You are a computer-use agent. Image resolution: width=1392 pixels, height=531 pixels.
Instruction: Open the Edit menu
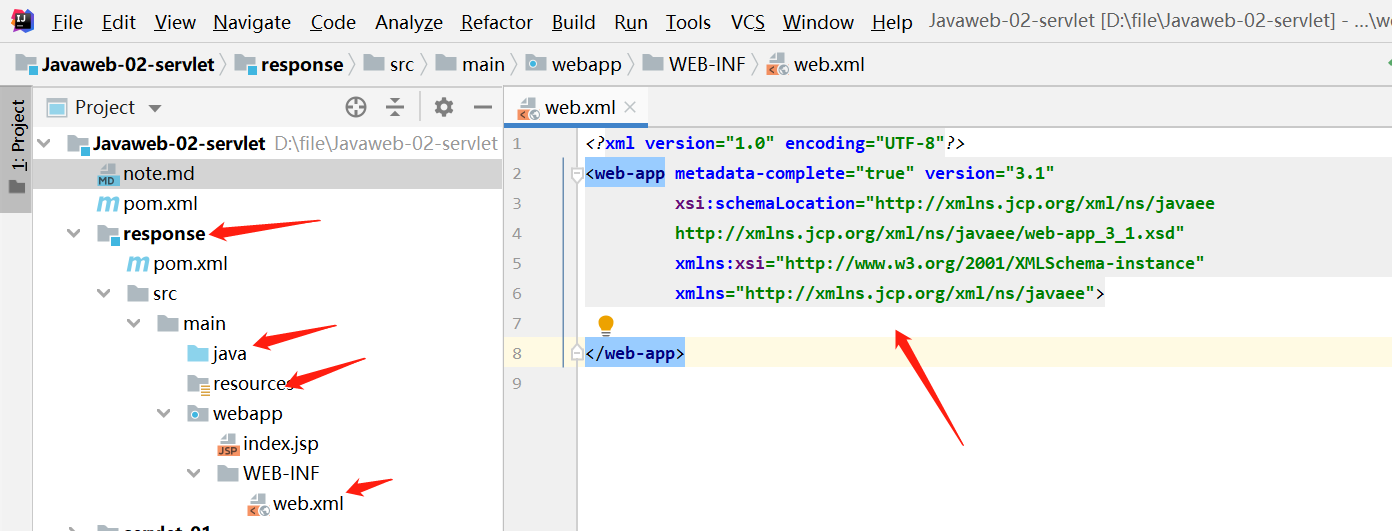pos(119,22)
